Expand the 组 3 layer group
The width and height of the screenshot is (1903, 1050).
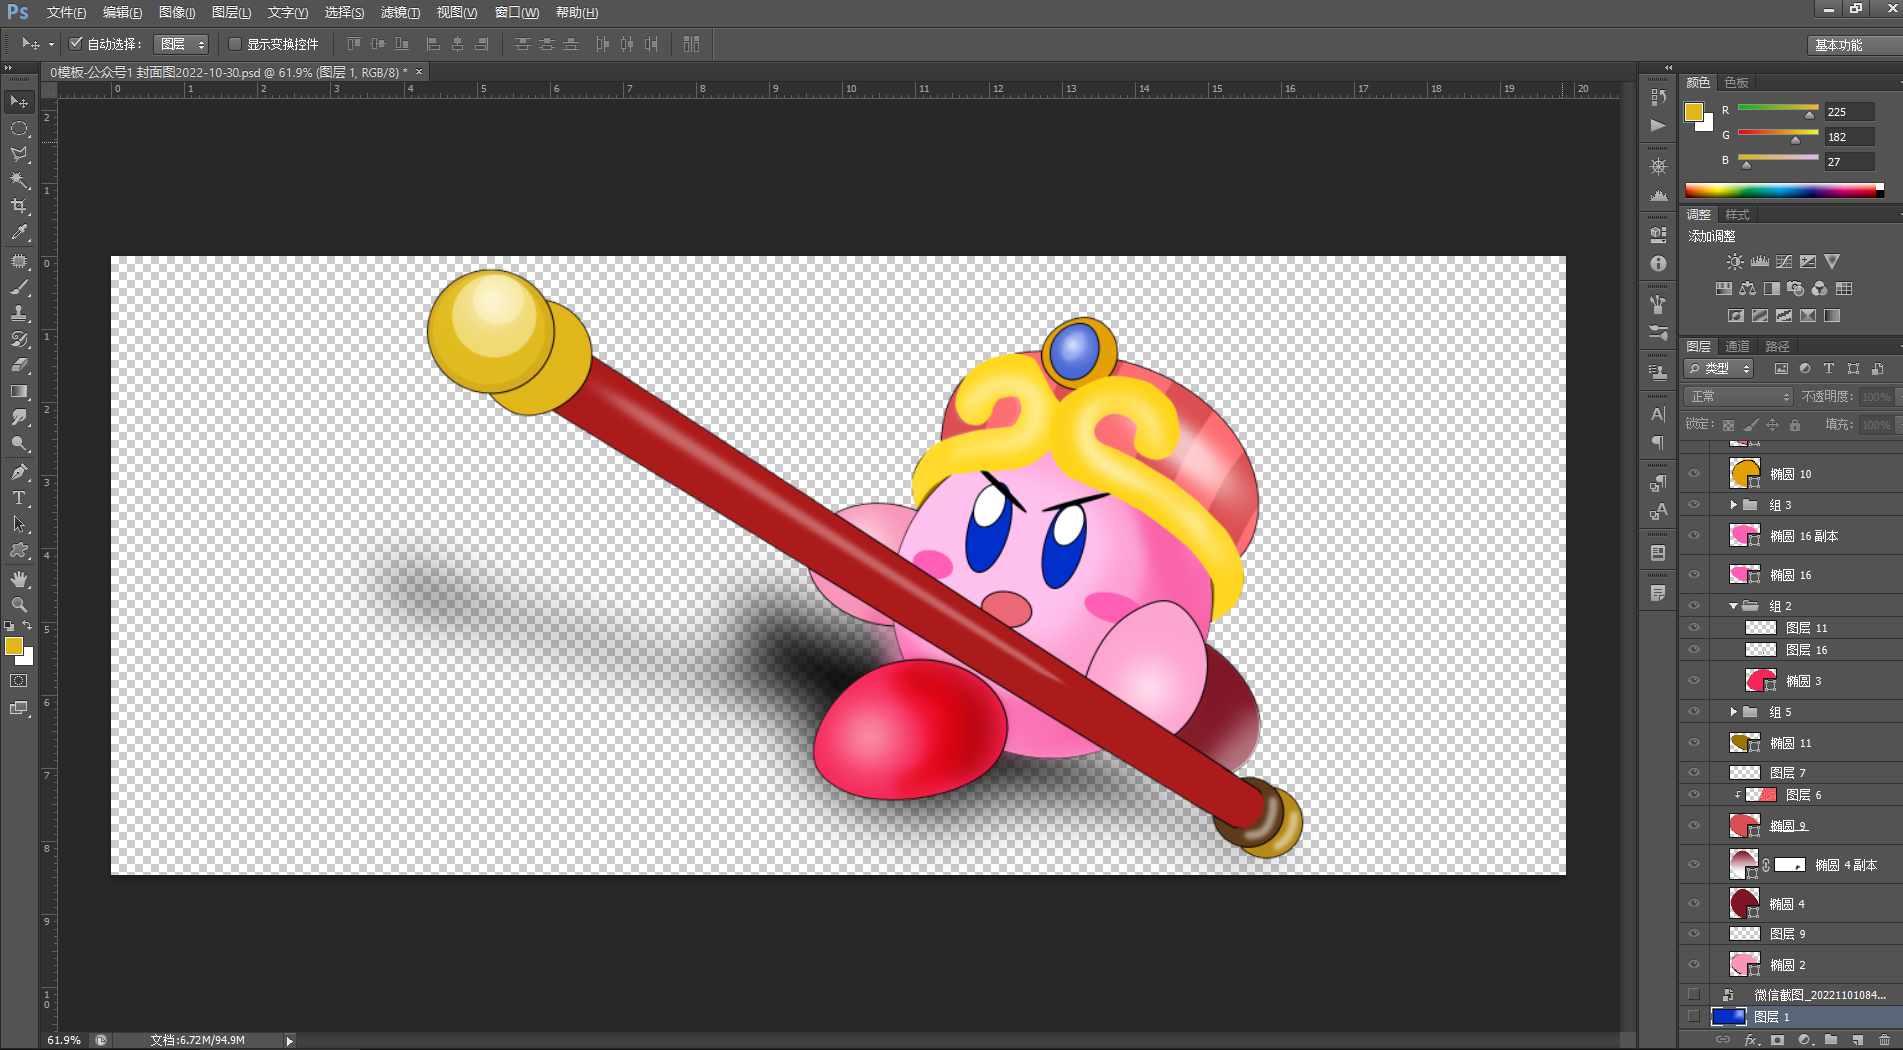click(x=1734, y=505)
